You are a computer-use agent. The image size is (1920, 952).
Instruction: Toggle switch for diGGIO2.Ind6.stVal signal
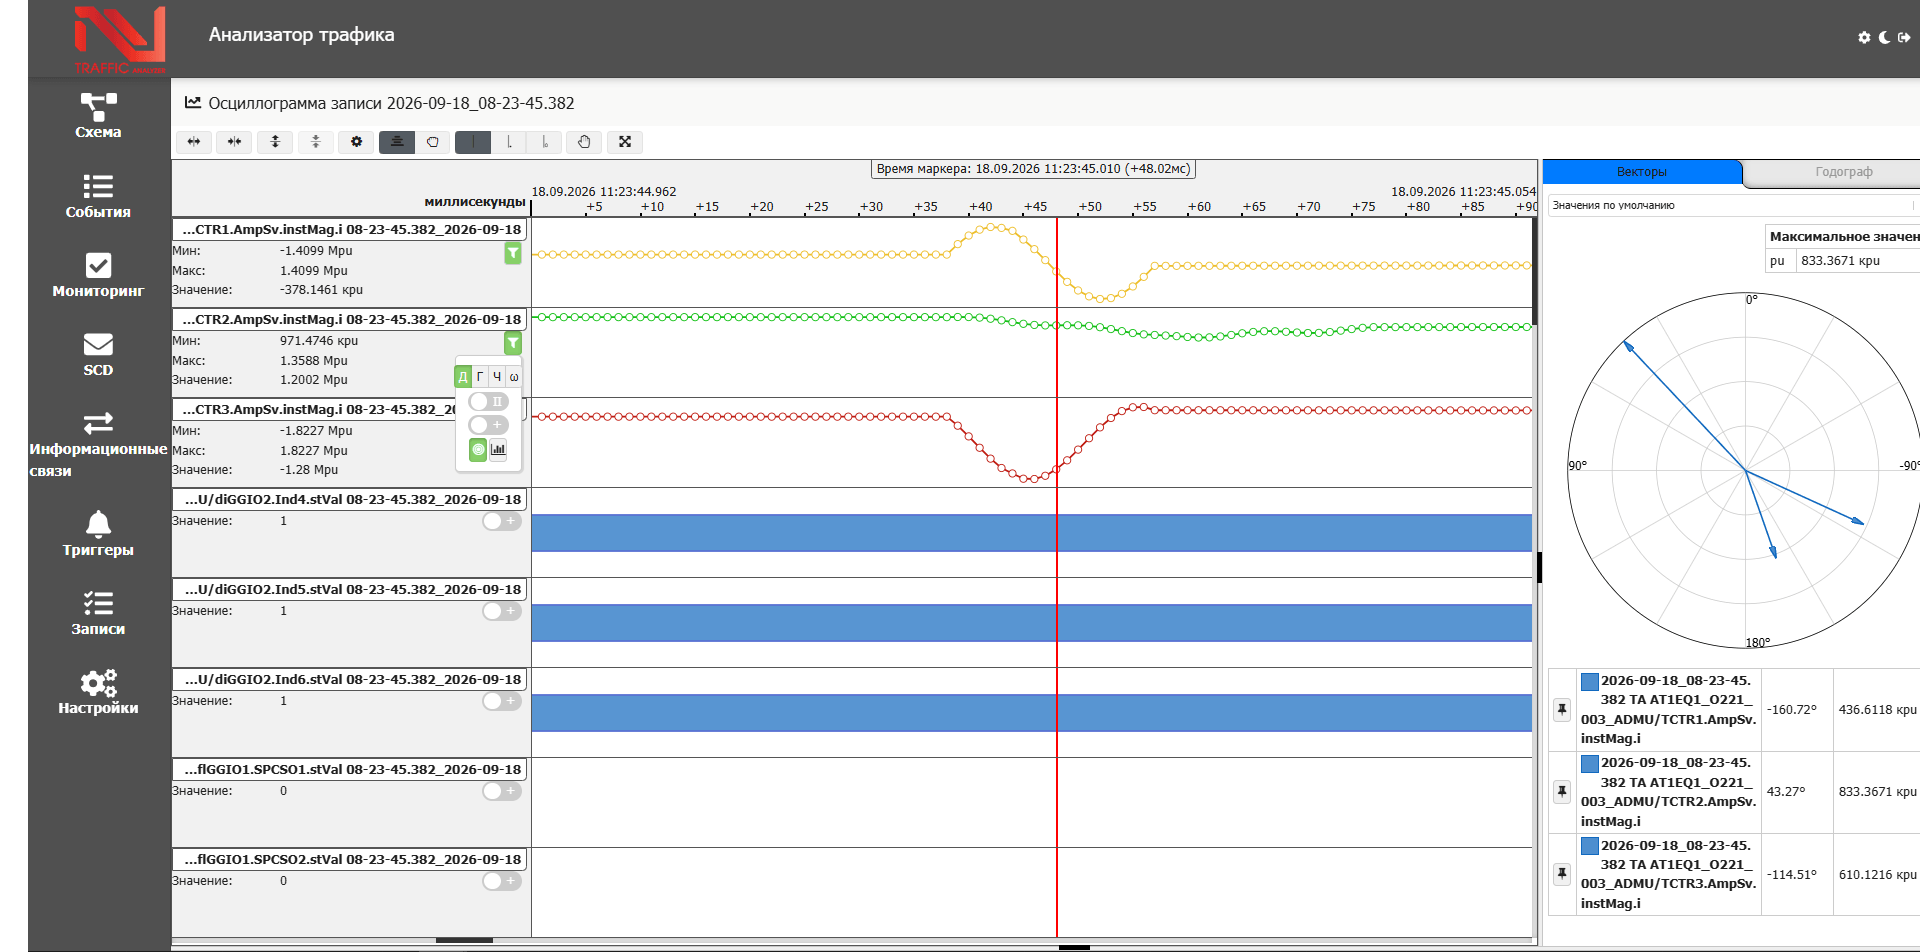[x=502, y=701]
